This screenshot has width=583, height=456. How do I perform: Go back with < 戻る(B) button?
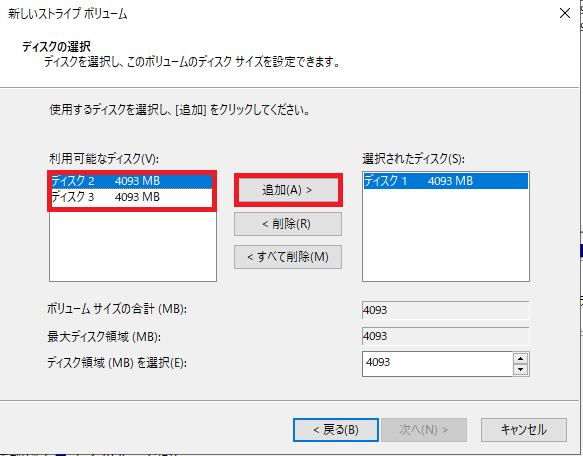[336, 430]
